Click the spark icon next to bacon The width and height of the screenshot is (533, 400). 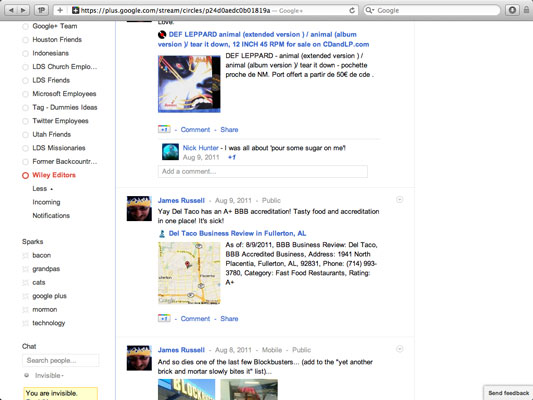25,256
